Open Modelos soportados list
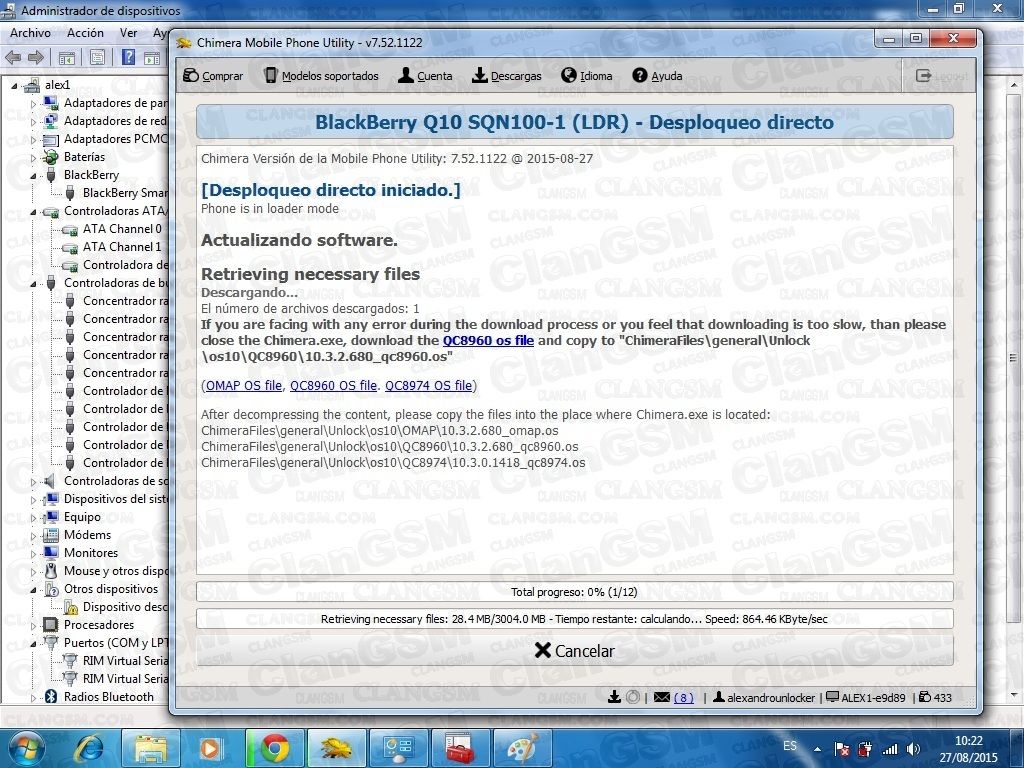1024x768 pixels. click(x=321, y=76)
